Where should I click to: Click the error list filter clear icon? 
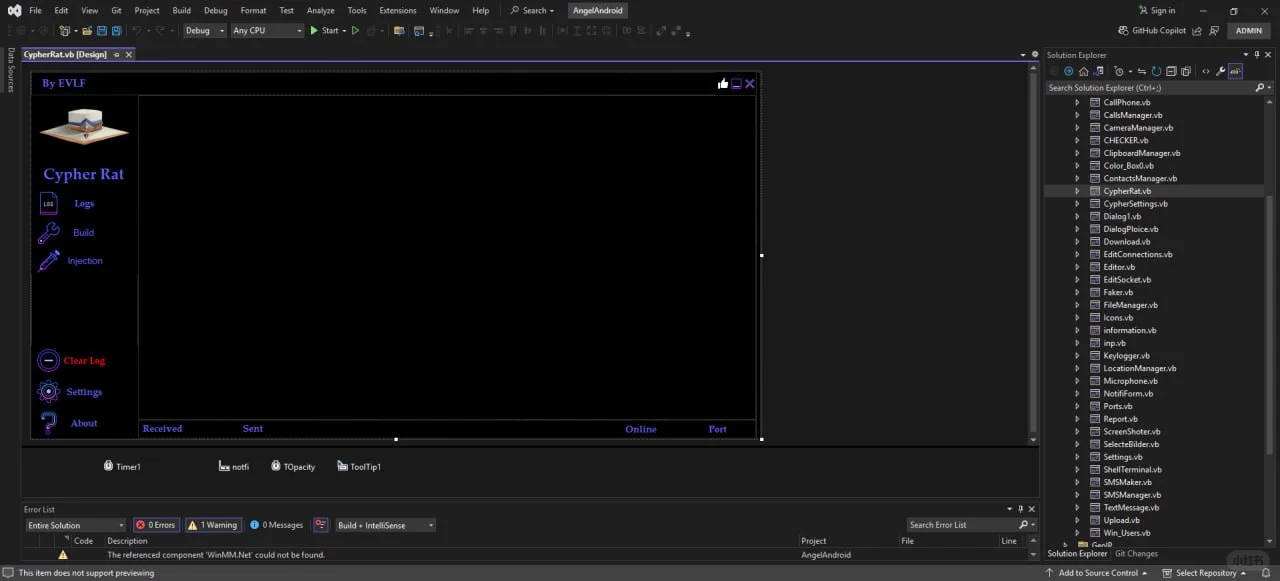(321, 525)
